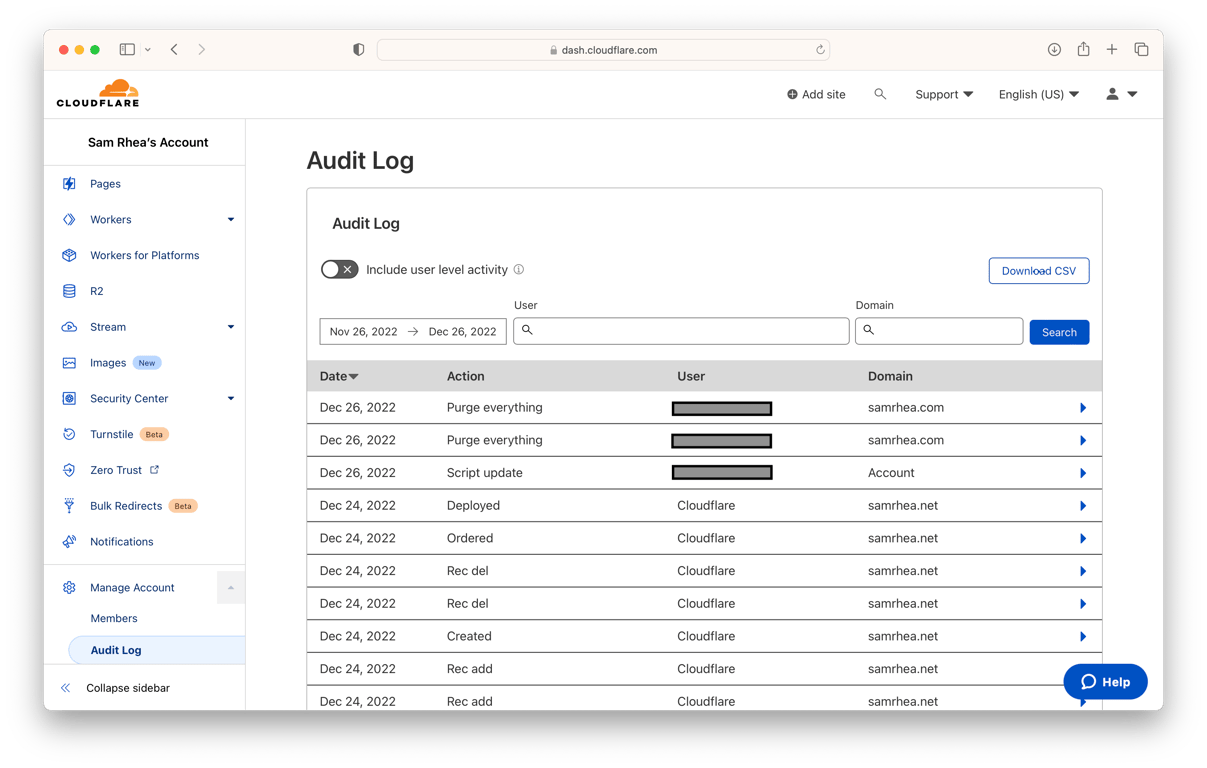This screenshot has height=768, width=1207.
Task: Open Images from the sidebar
Action: pos(68,362)
